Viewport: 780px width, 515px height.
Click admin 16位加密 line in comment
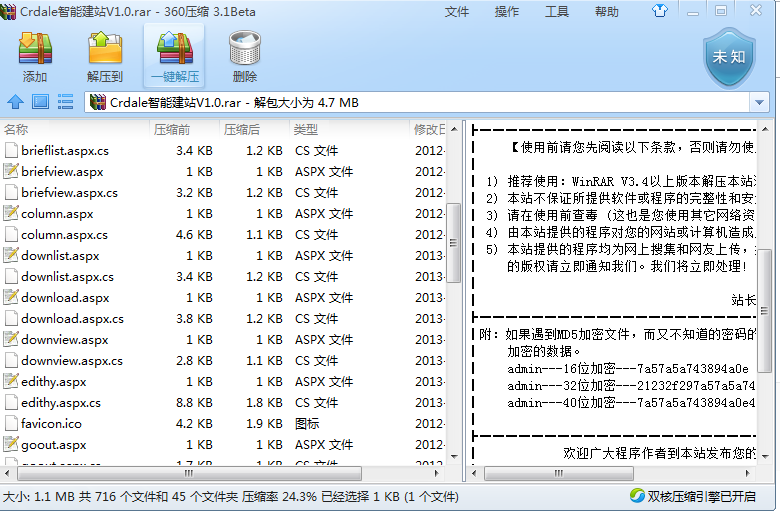(628, 369)
